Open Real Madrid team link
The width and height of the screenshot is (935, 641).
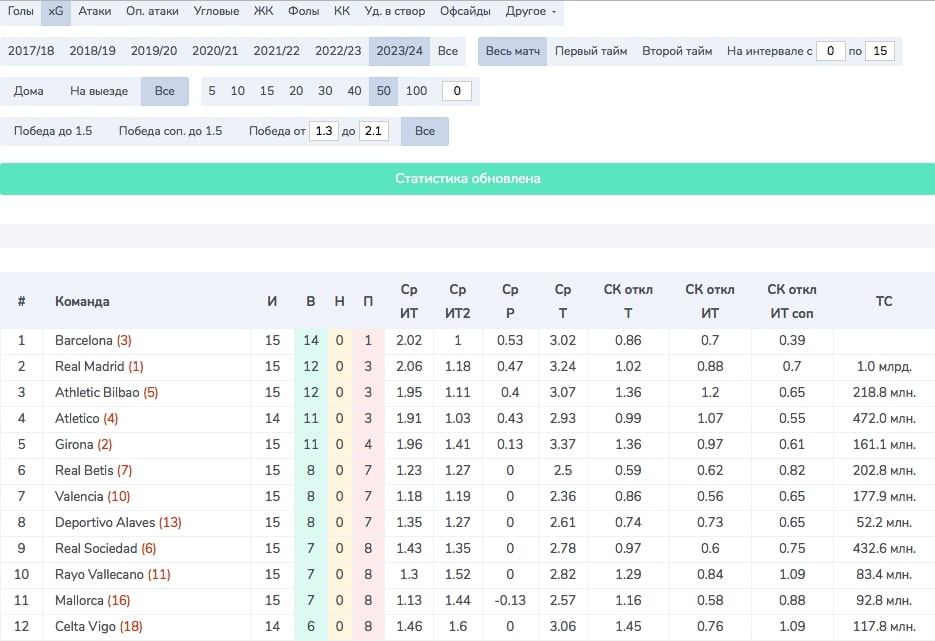tap(89, 367)
